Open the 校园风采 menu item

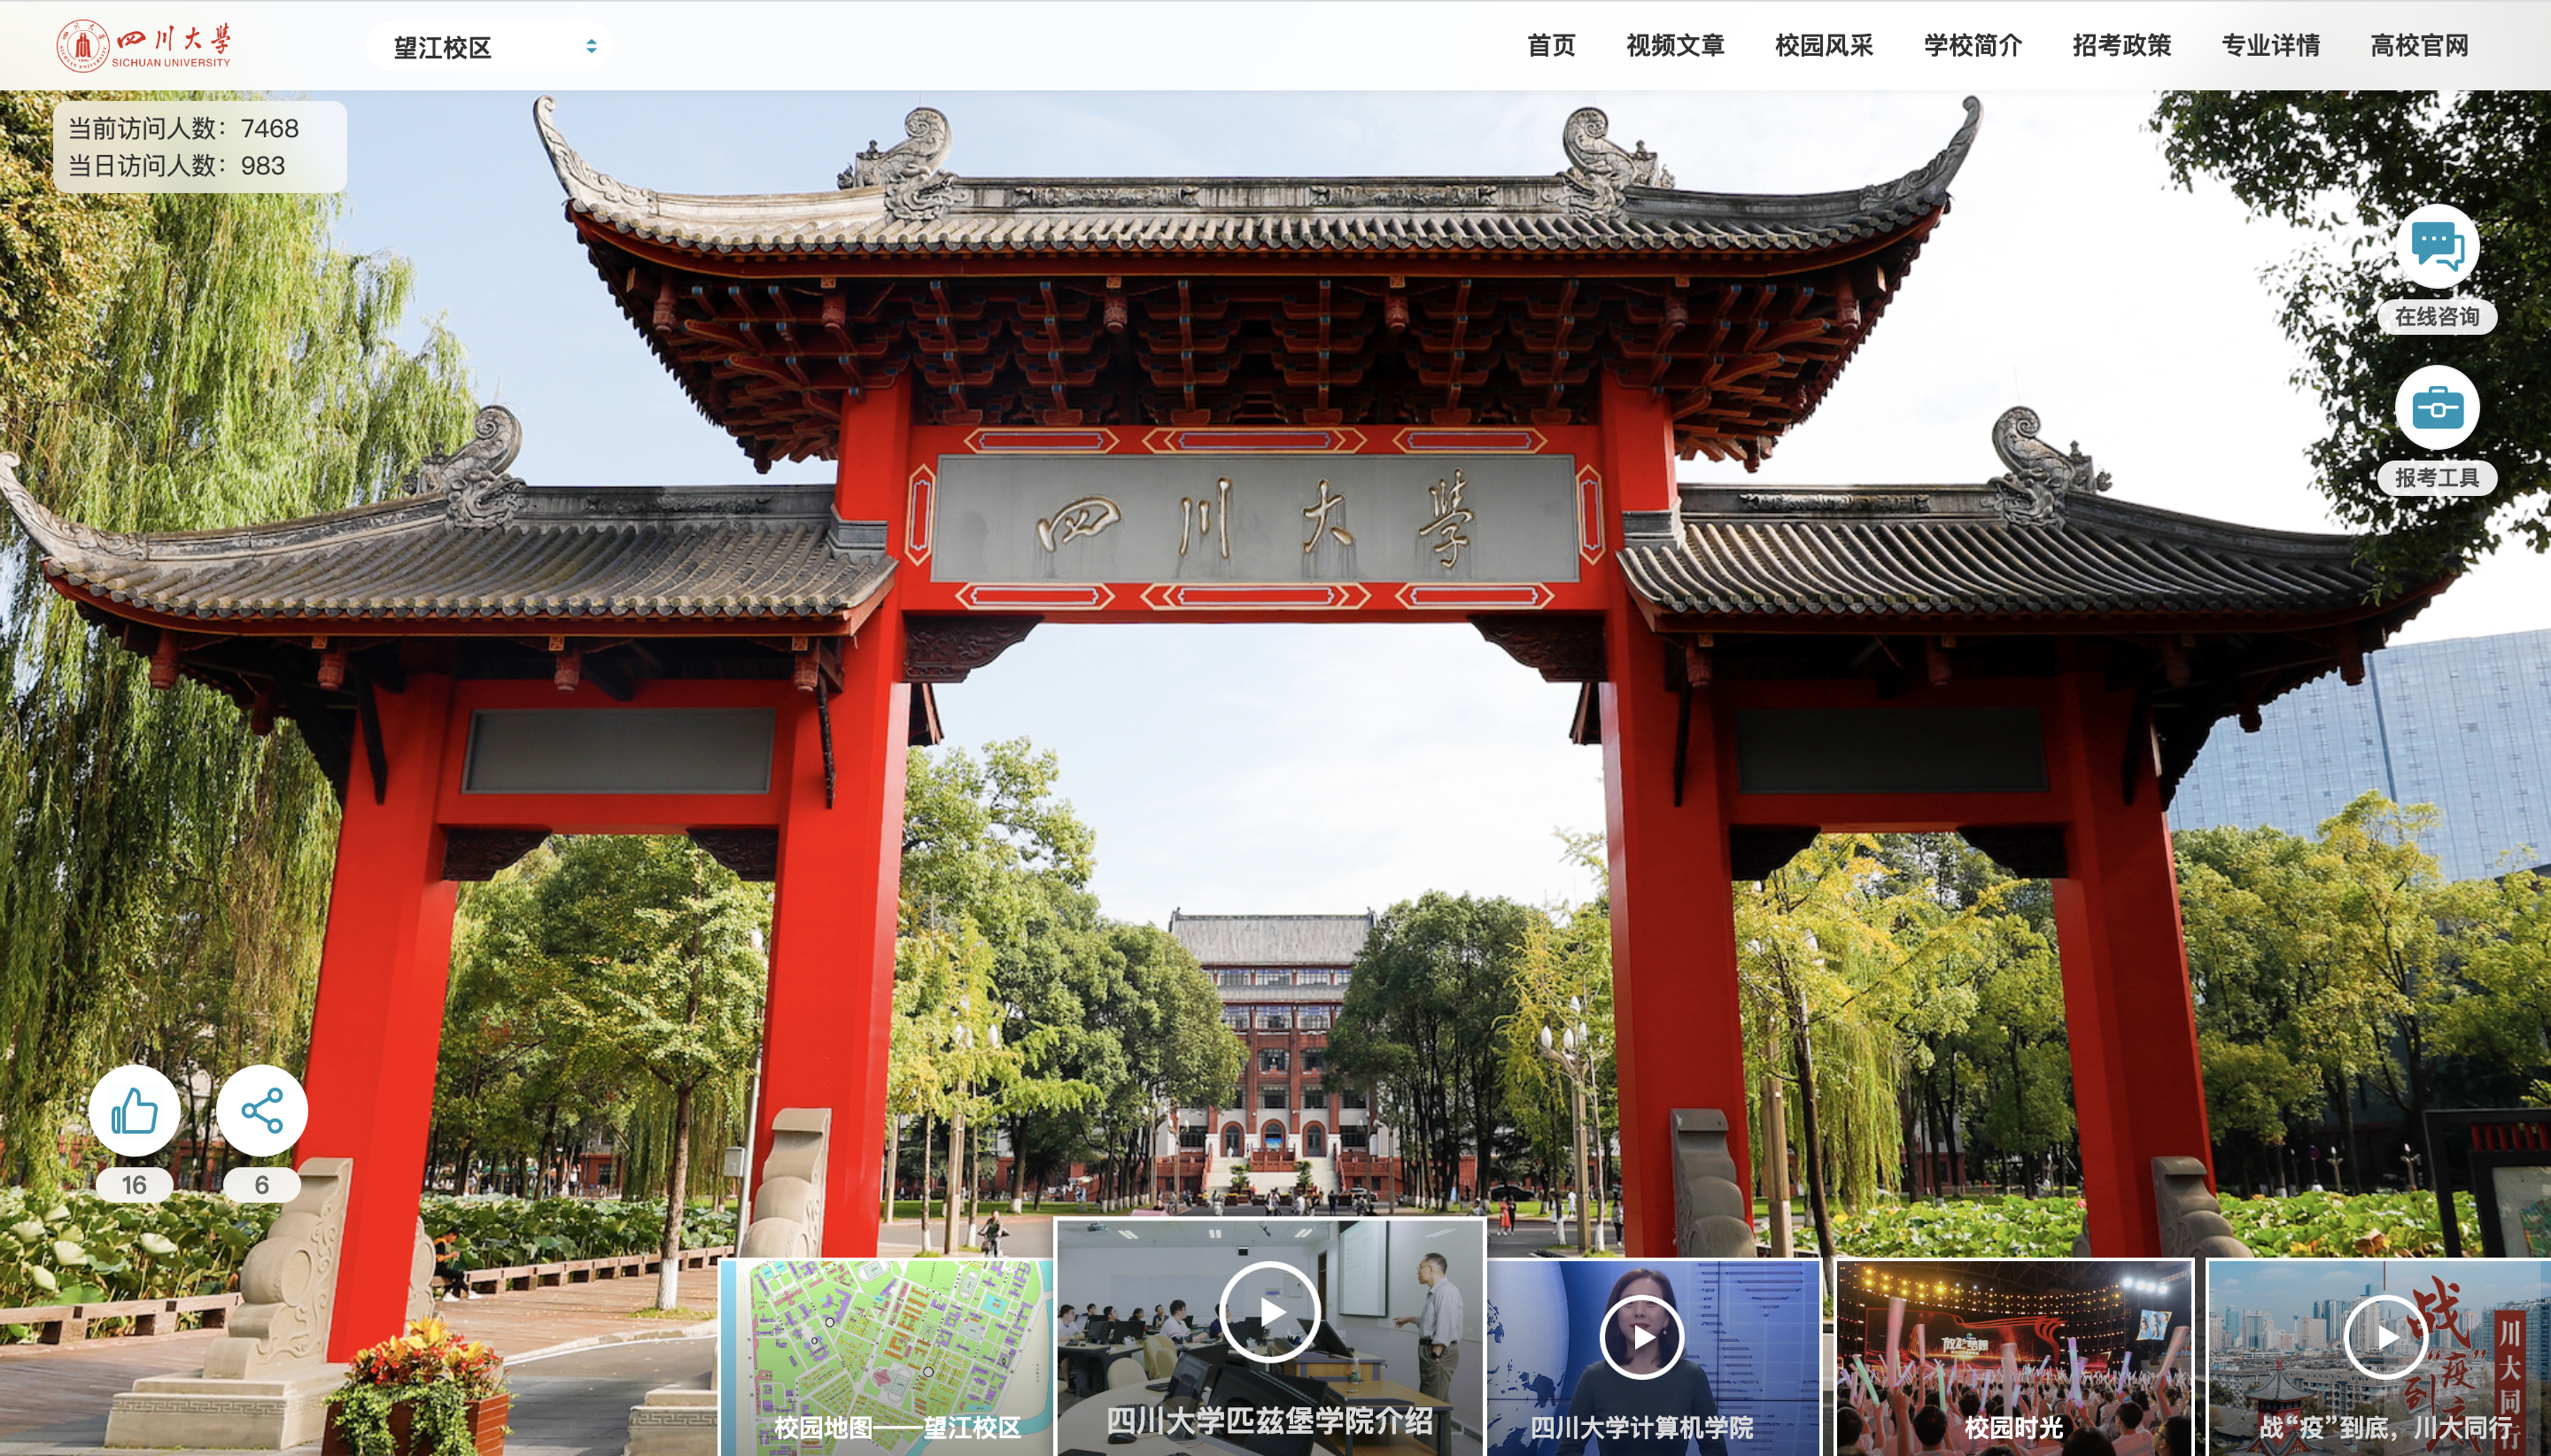click(x=1824, y=46)
